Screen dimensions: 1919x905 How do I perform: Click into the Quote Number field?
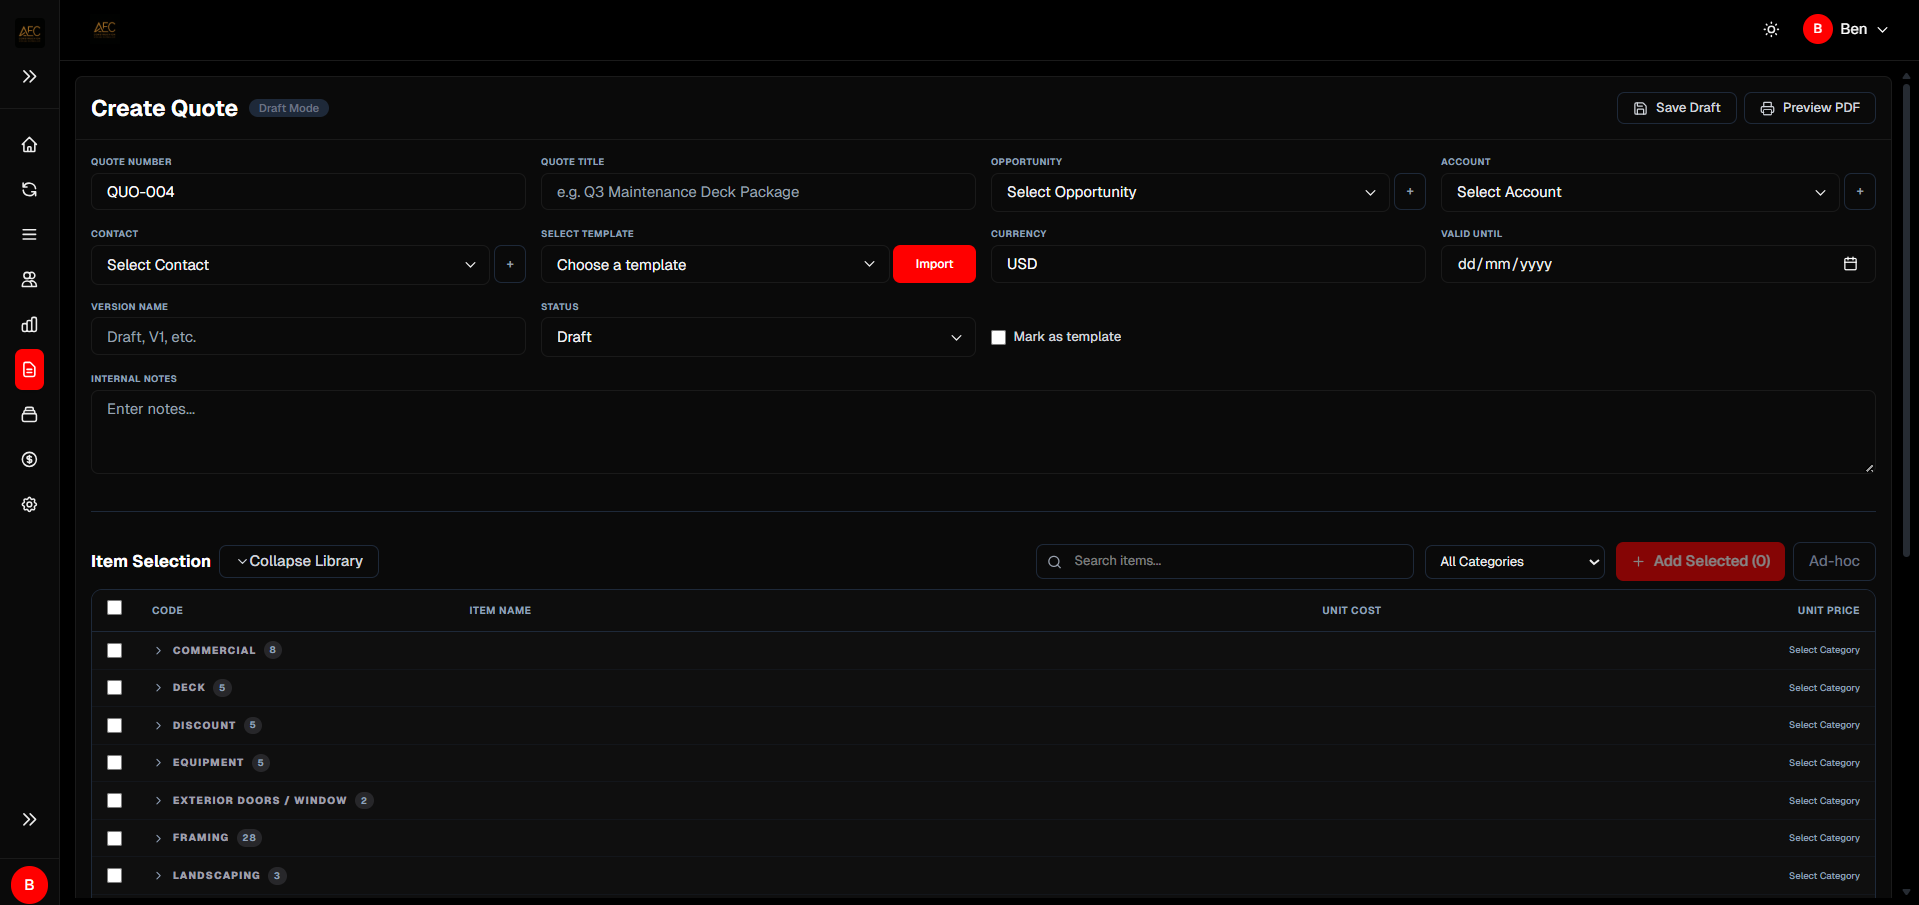(x=308, y=192)
